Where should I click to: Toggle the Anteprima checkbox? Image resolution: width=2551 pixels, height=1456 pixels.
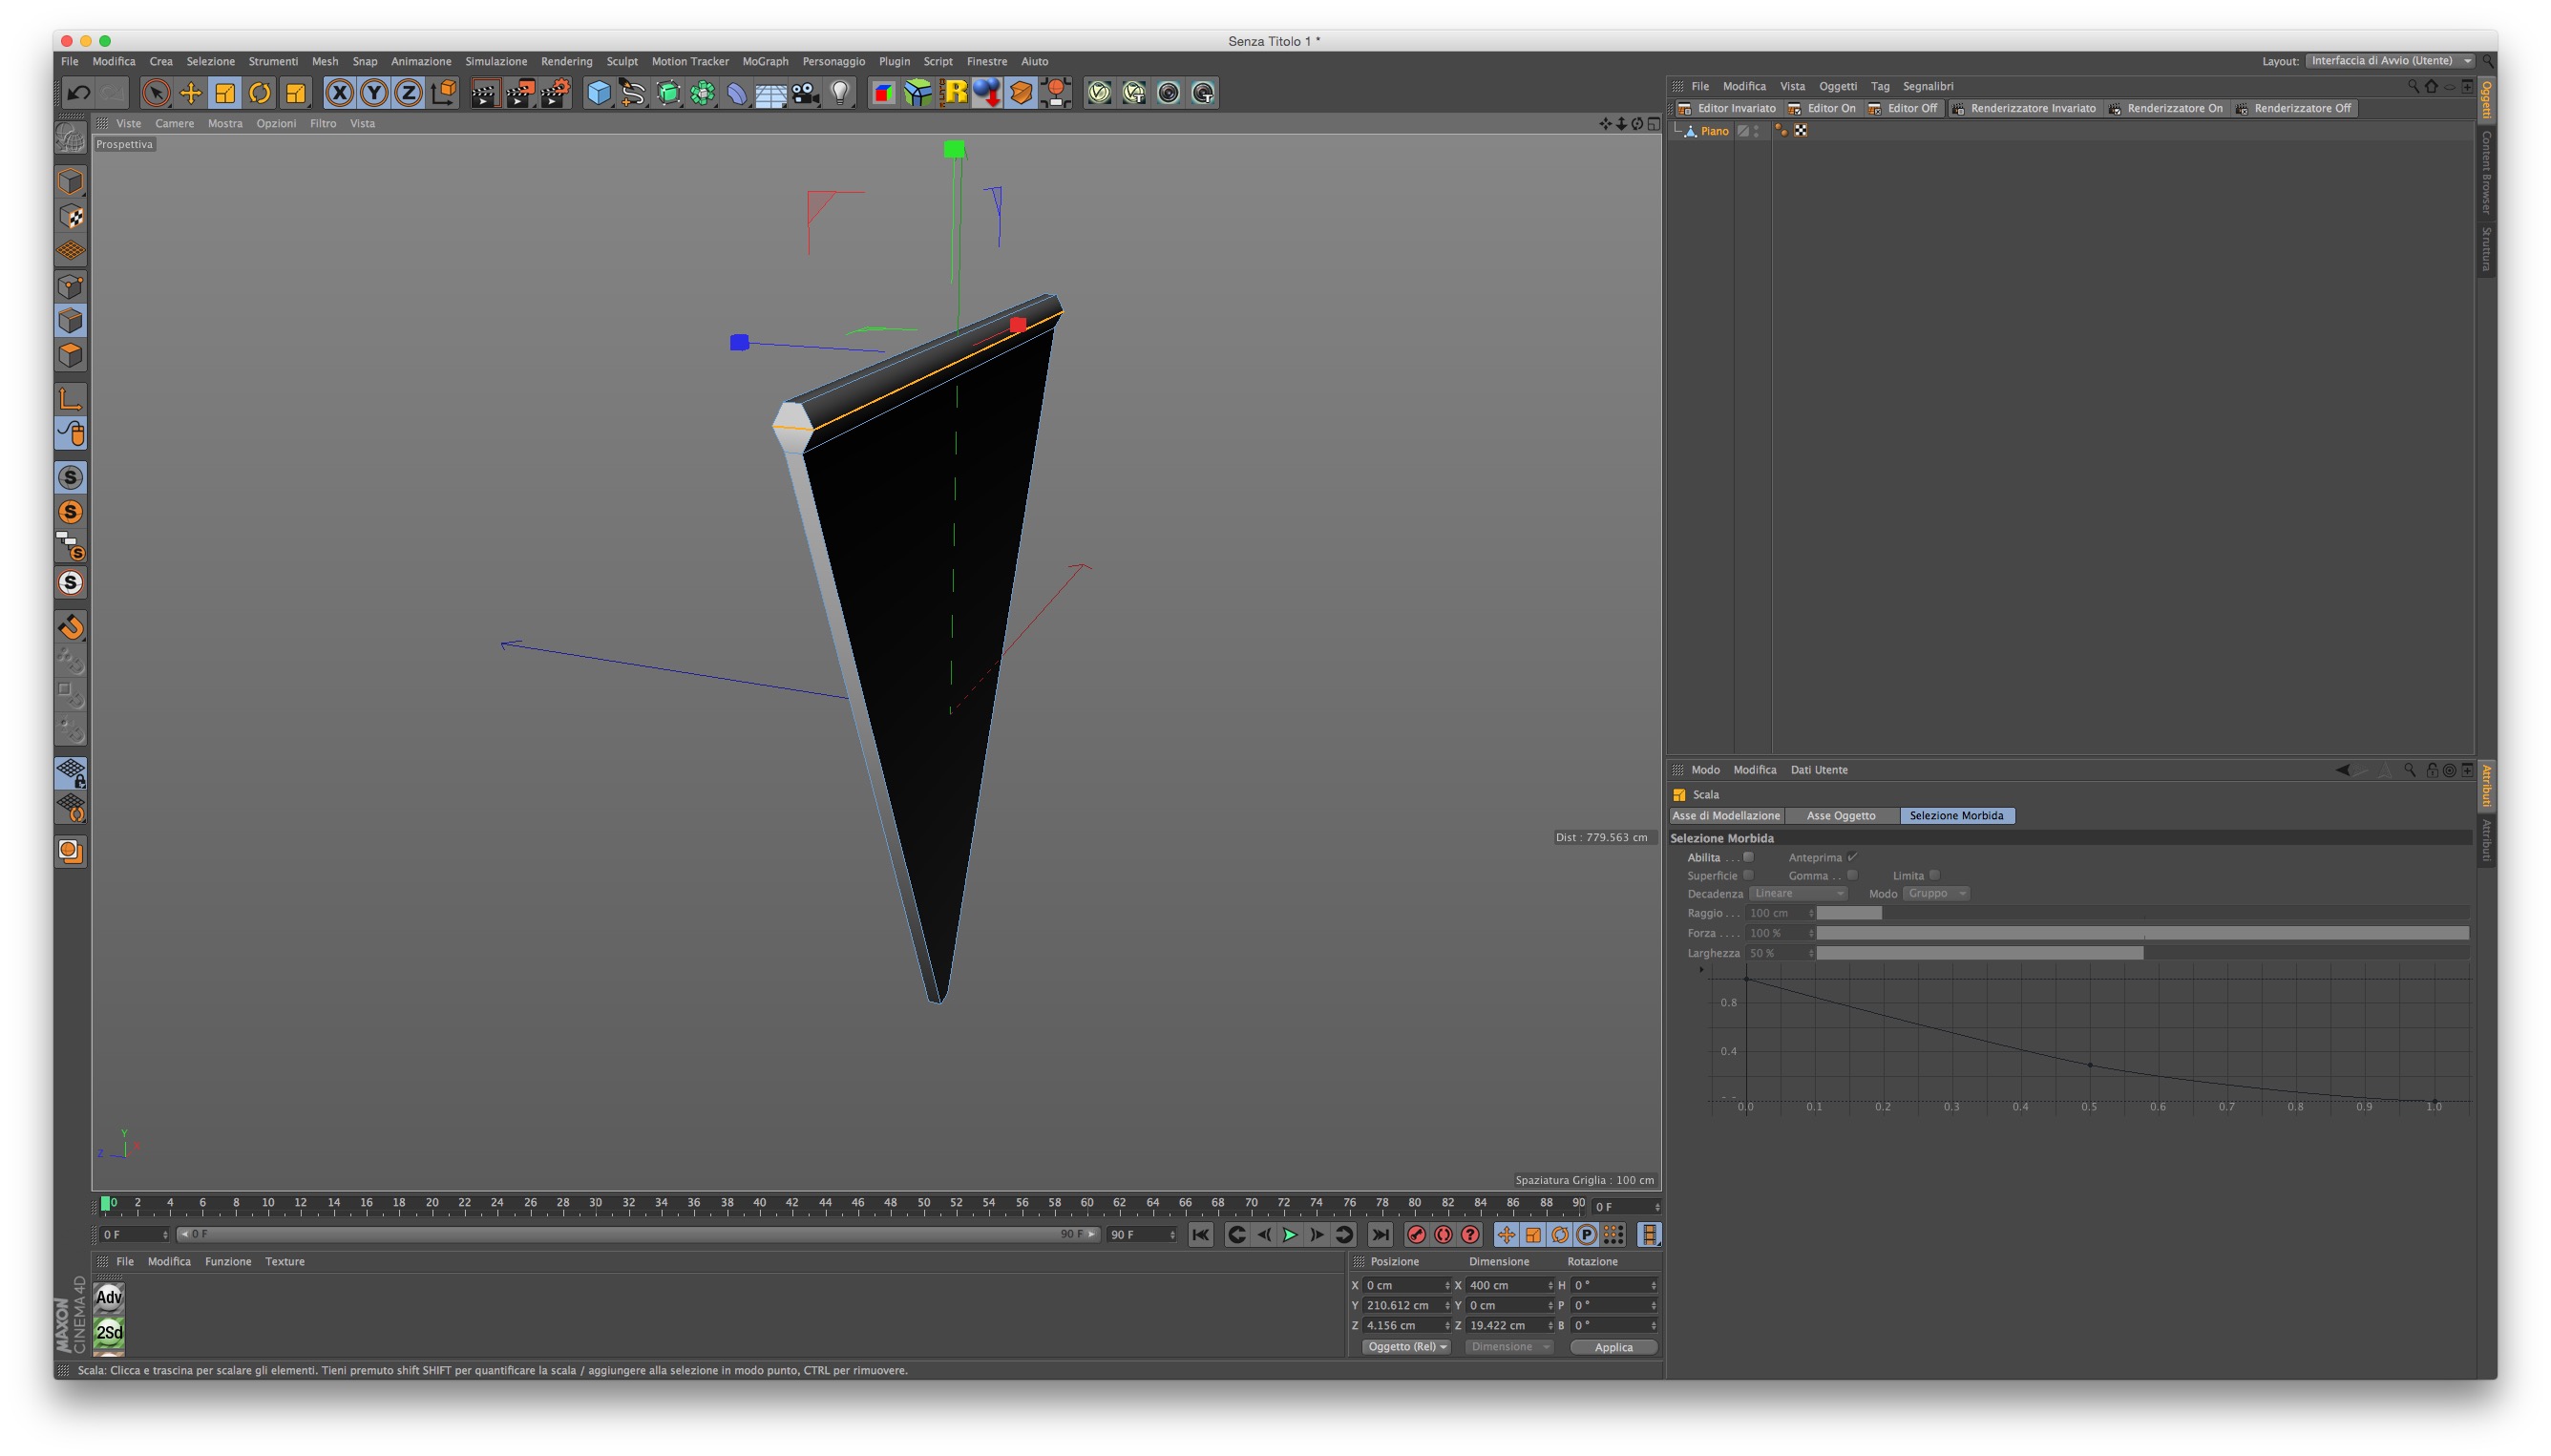point(1852,857)
